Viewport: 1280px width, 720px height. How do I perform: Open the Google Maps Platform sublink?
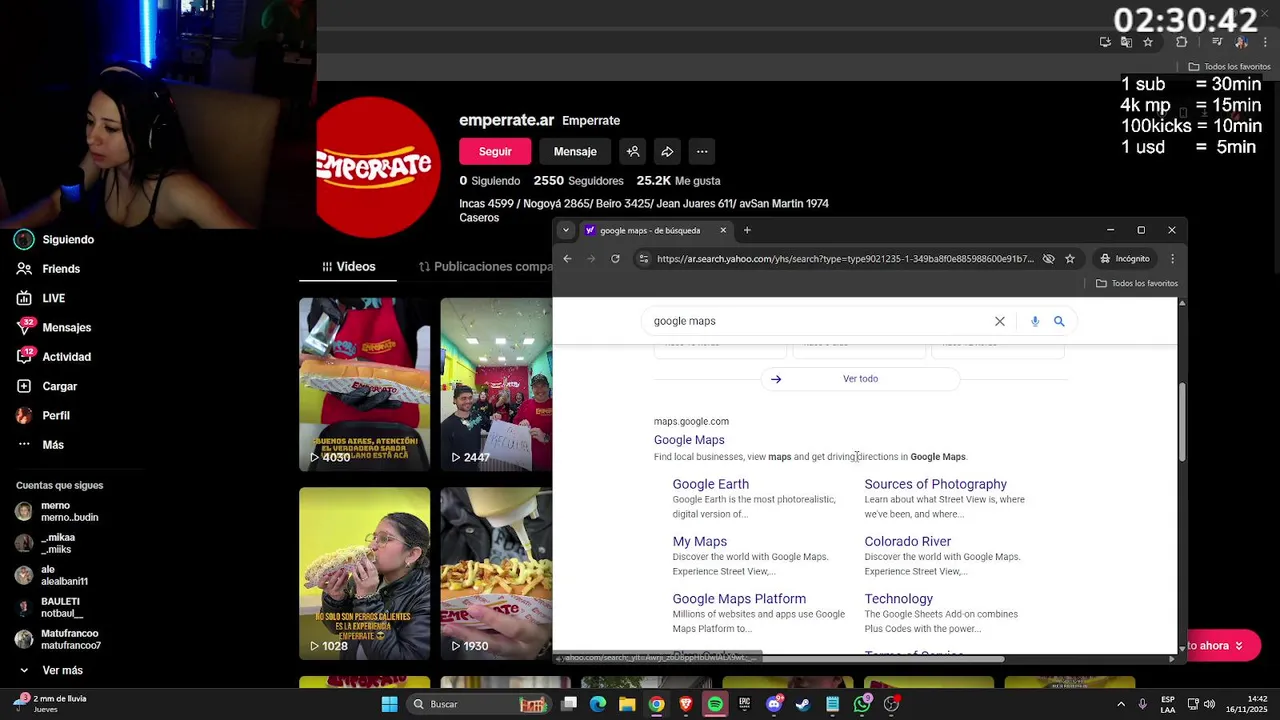tap(739, 599)
